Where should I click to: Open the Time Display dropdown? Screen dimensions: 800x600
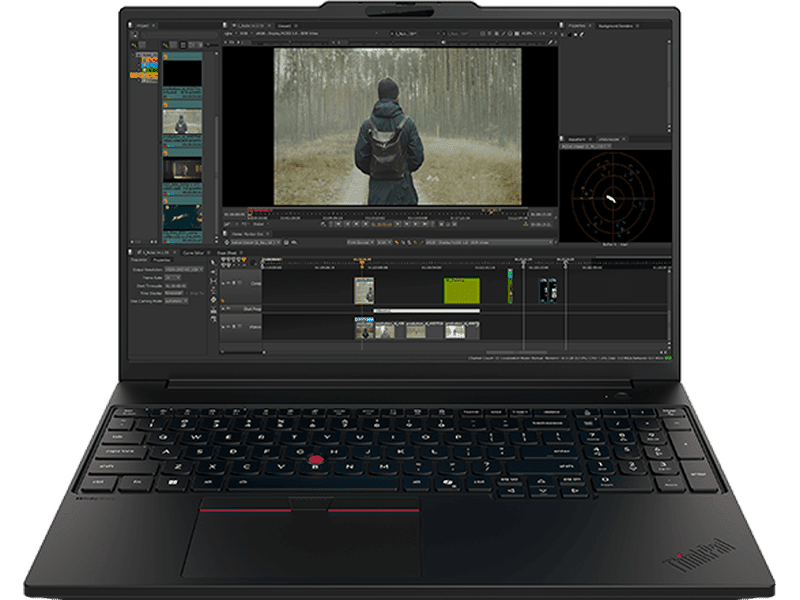(174, 293)
